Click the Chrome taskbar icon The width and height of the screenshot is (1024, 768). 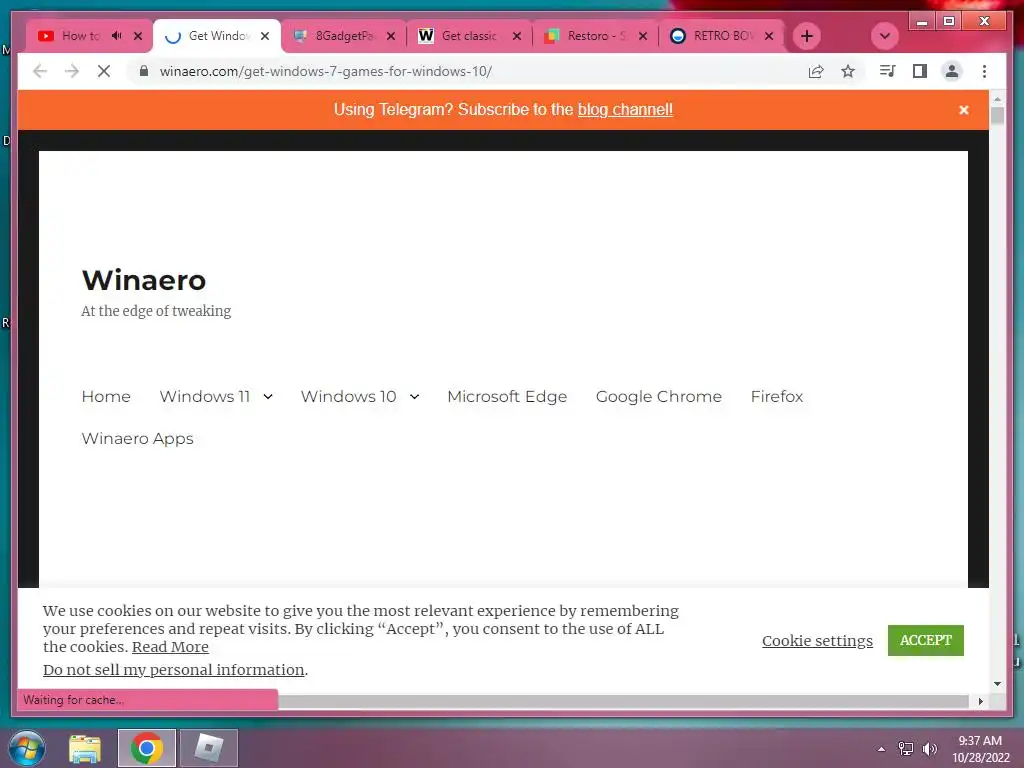tap(146, 748)
